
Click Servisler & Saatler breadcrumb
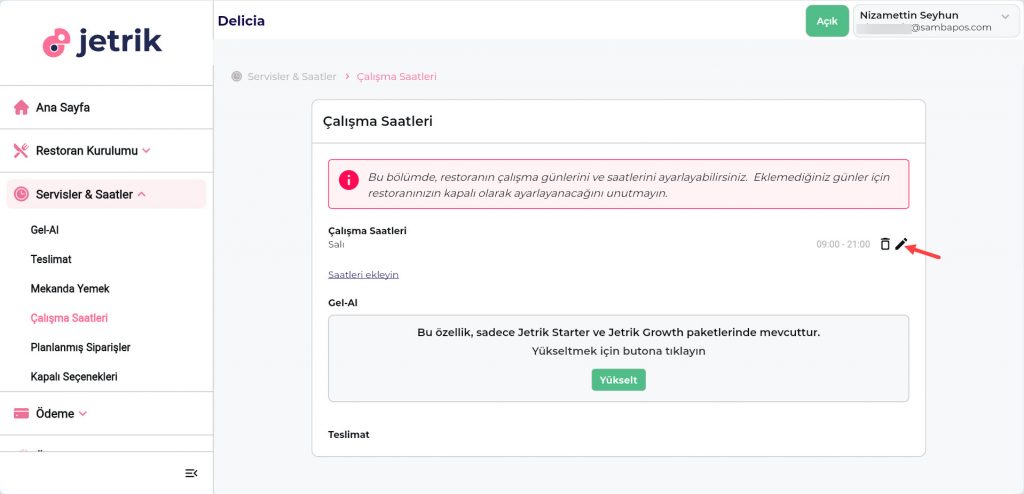point(291,76)
